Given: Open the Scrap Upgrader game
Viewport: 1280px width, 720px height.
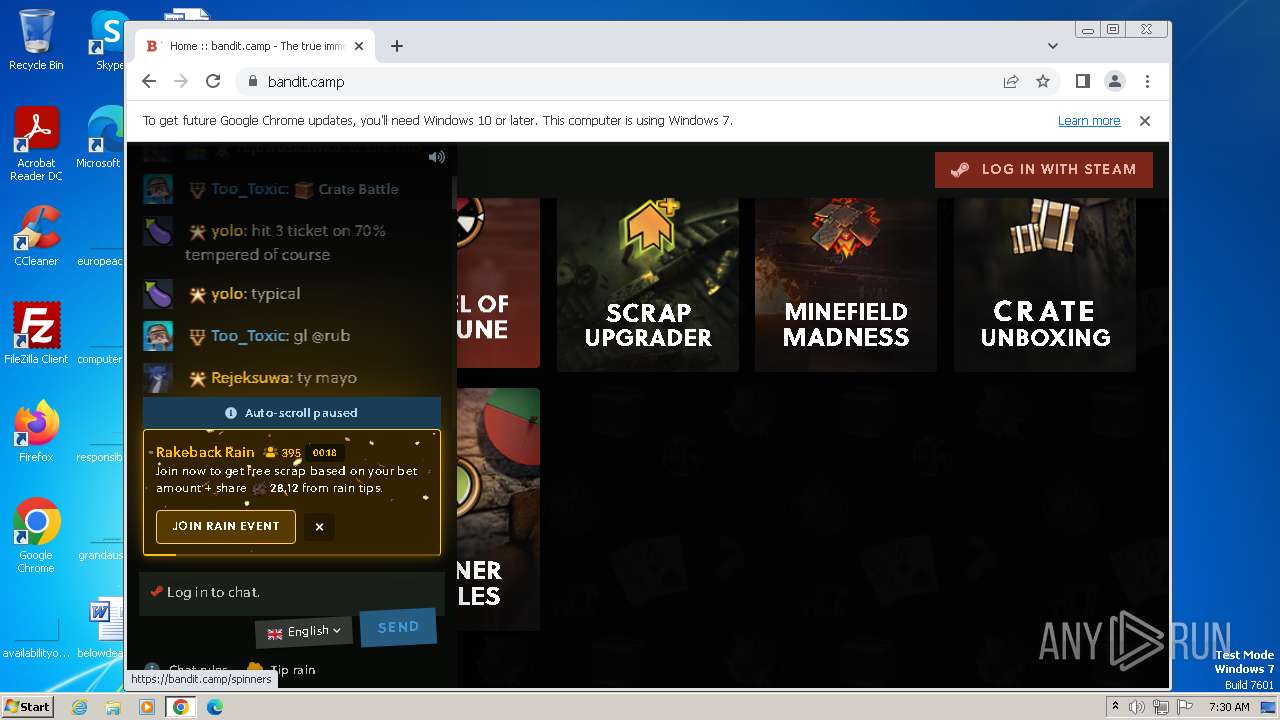Looking at the screenshot, I should click(648, 284).
